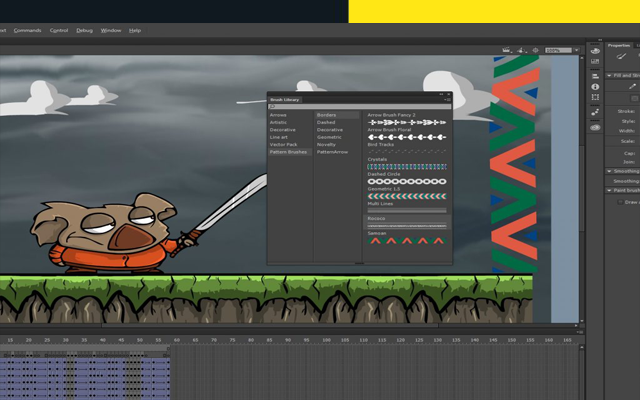Click the center stage icon
This screenshot has width=640, height=400.
(534, 49)
